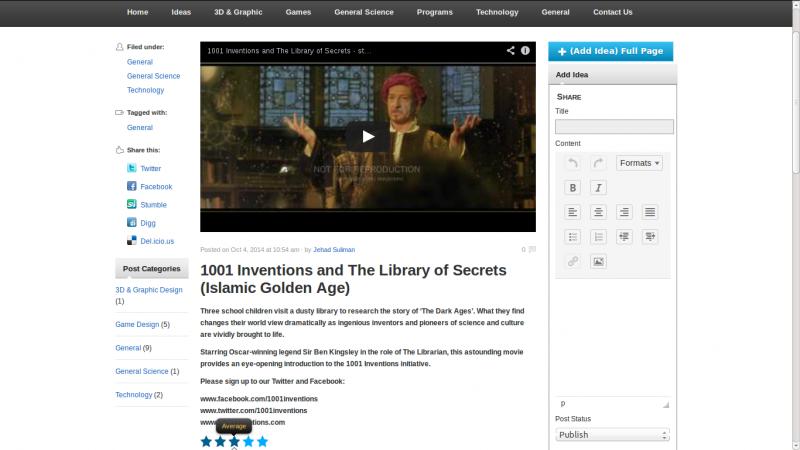Center align text in editor
800x450 pixels.
(x=598, y=212)
